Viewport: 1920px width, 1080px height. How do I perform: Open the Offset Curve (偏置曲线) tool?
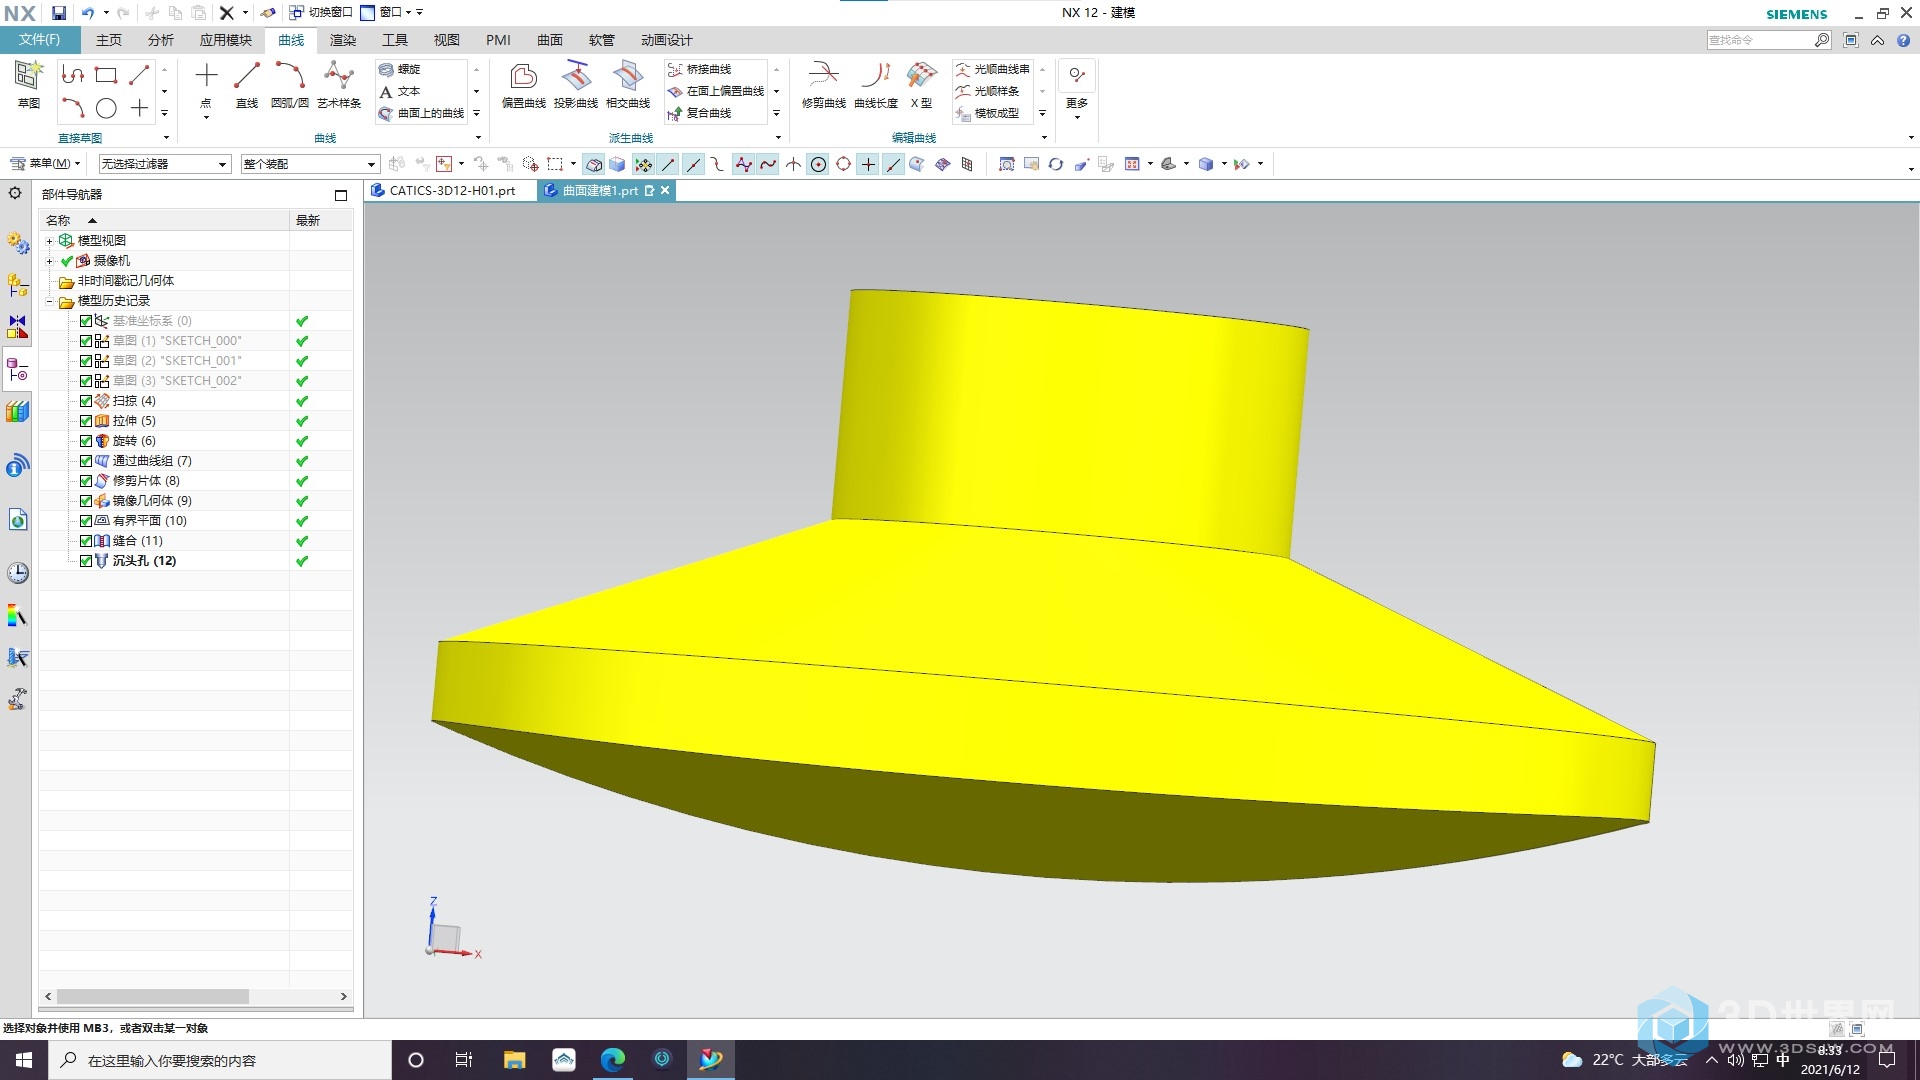(x=523, y=86)
